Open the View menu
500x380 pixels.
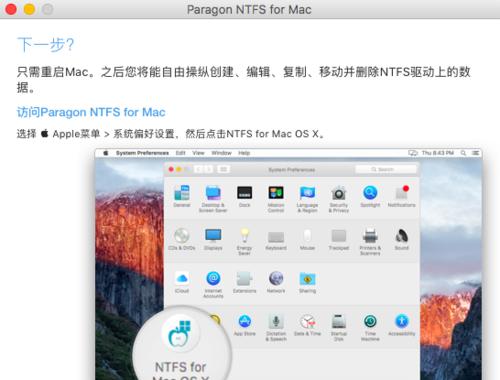198,153
